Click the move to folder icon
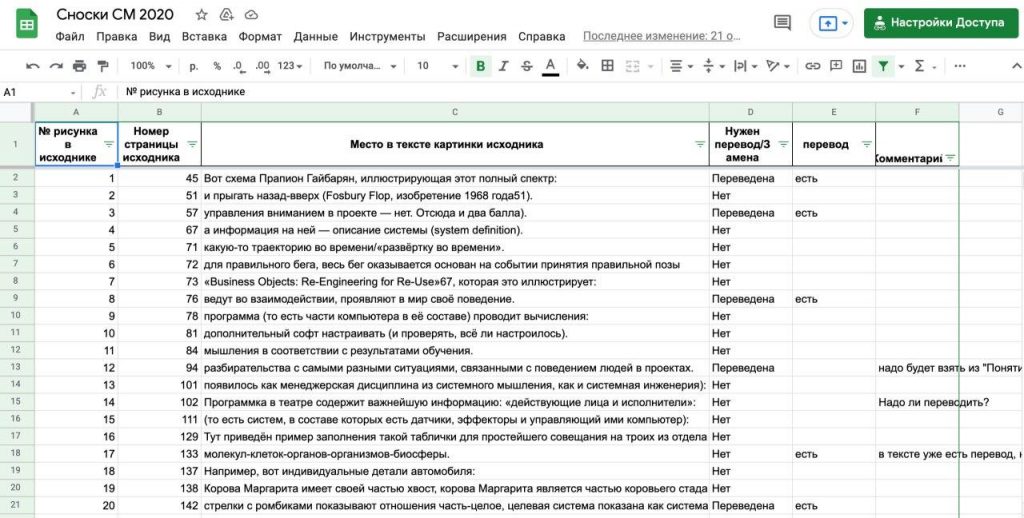Screen dimensions: 1024x518 click(x=227, y=14)
